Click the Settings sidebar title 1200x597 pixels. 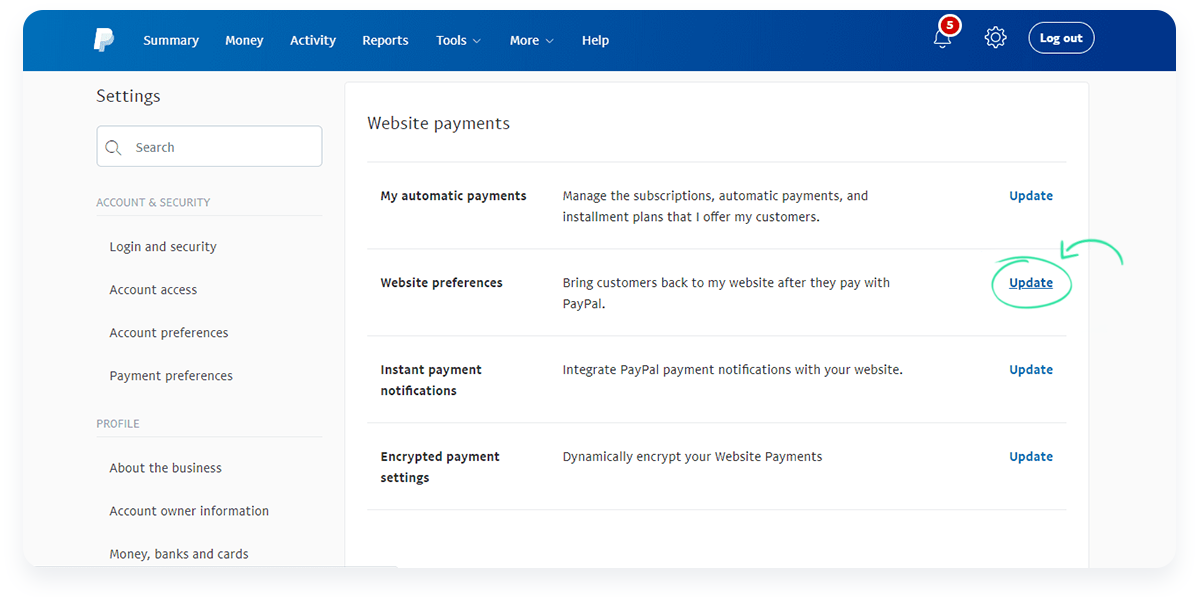click(128, 96)
